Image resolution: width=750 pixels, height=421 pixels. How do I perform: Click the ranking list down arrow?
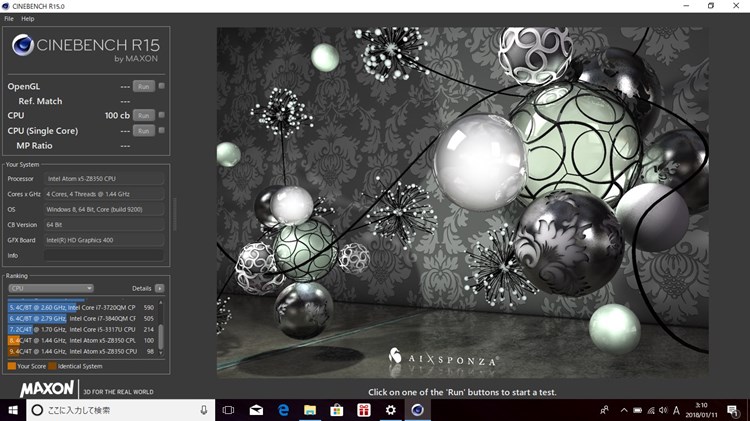pyautogui.click(x=161, y=353)
